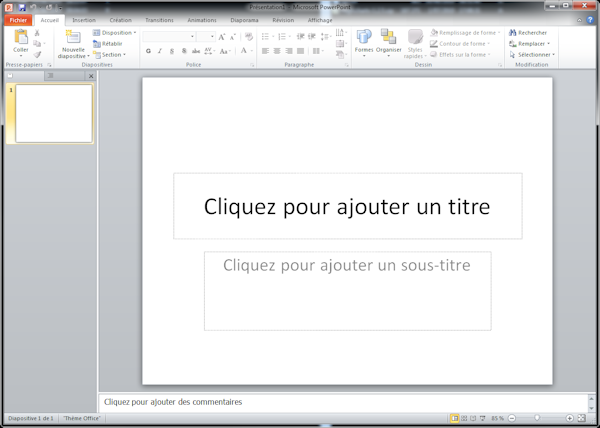Click the Remplacer button
The width and height of the screenshot is (600, 428).
(530, 43)
